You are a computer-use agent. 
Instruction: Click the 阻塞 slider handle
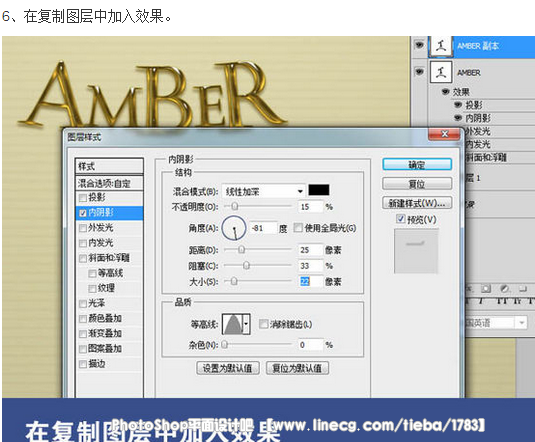[246, 265]
